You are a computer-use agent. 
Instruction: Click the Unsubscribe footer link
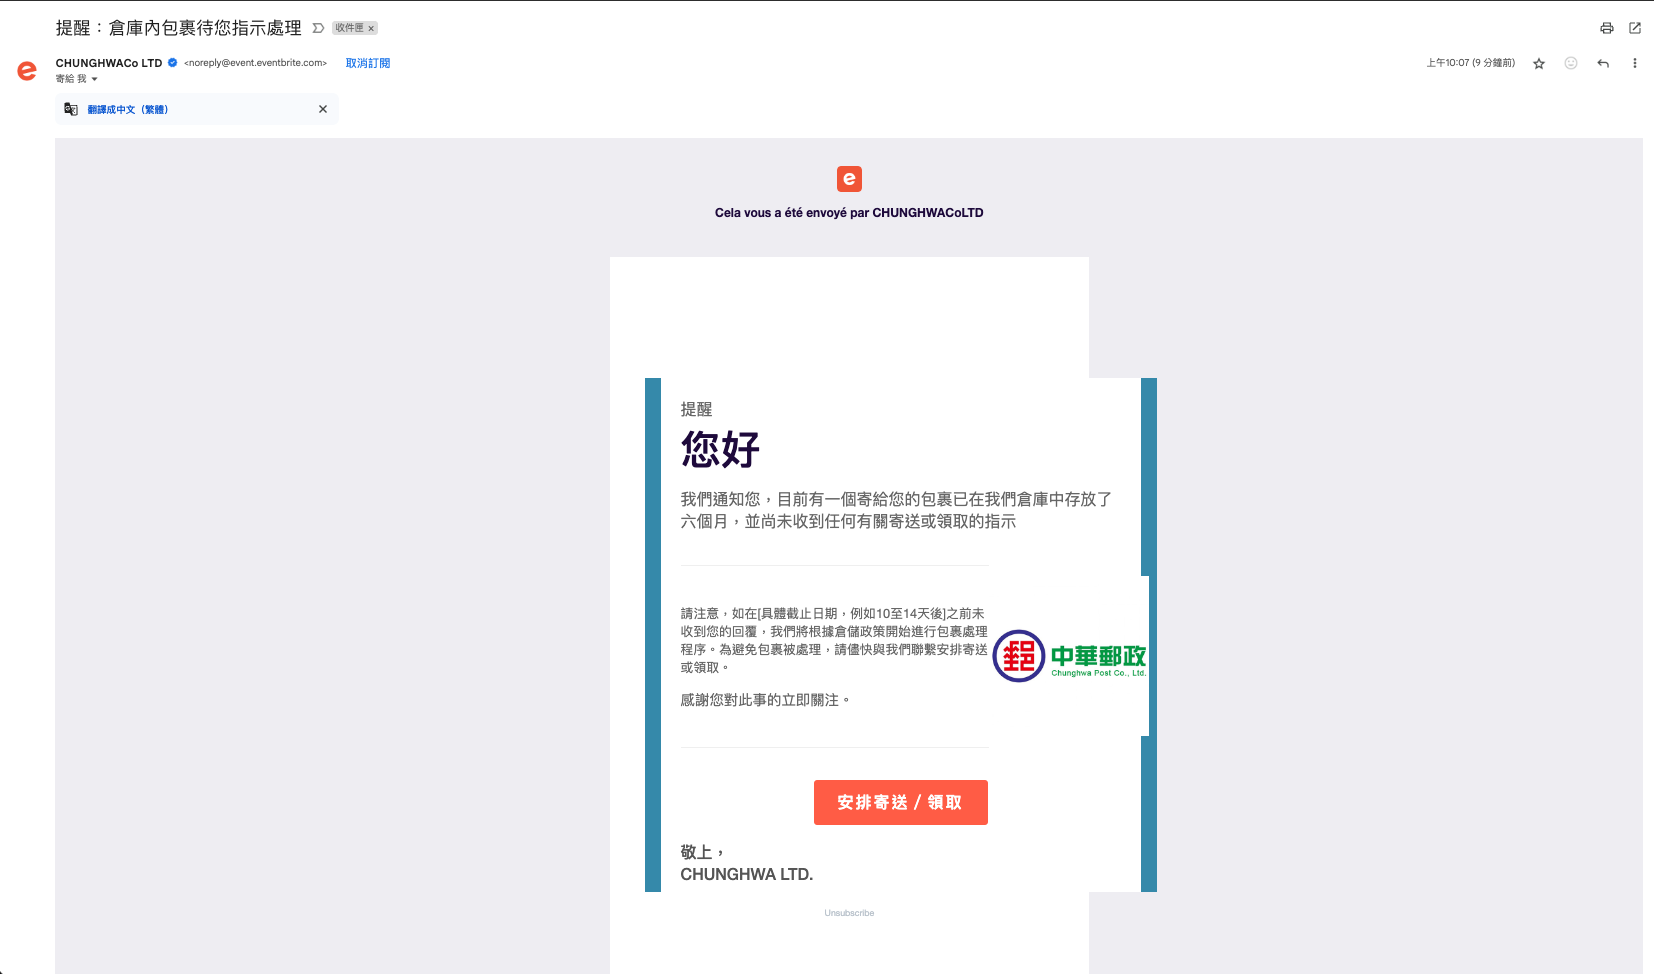(849, 913)
